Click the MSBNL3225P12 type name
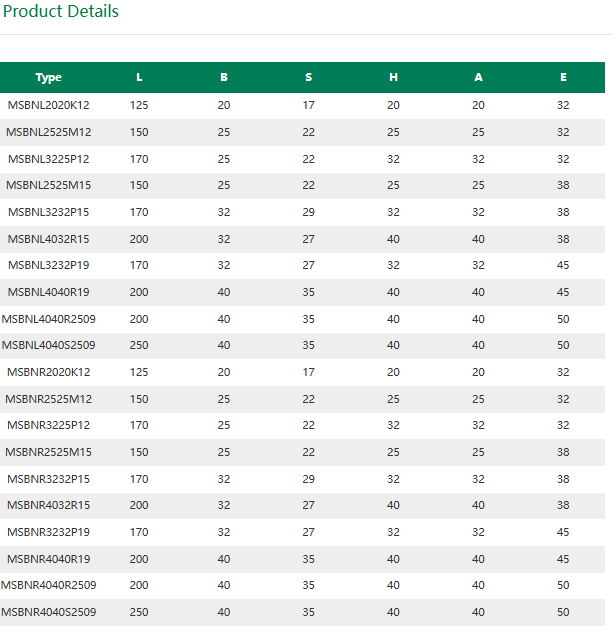 tap(49, 159)
